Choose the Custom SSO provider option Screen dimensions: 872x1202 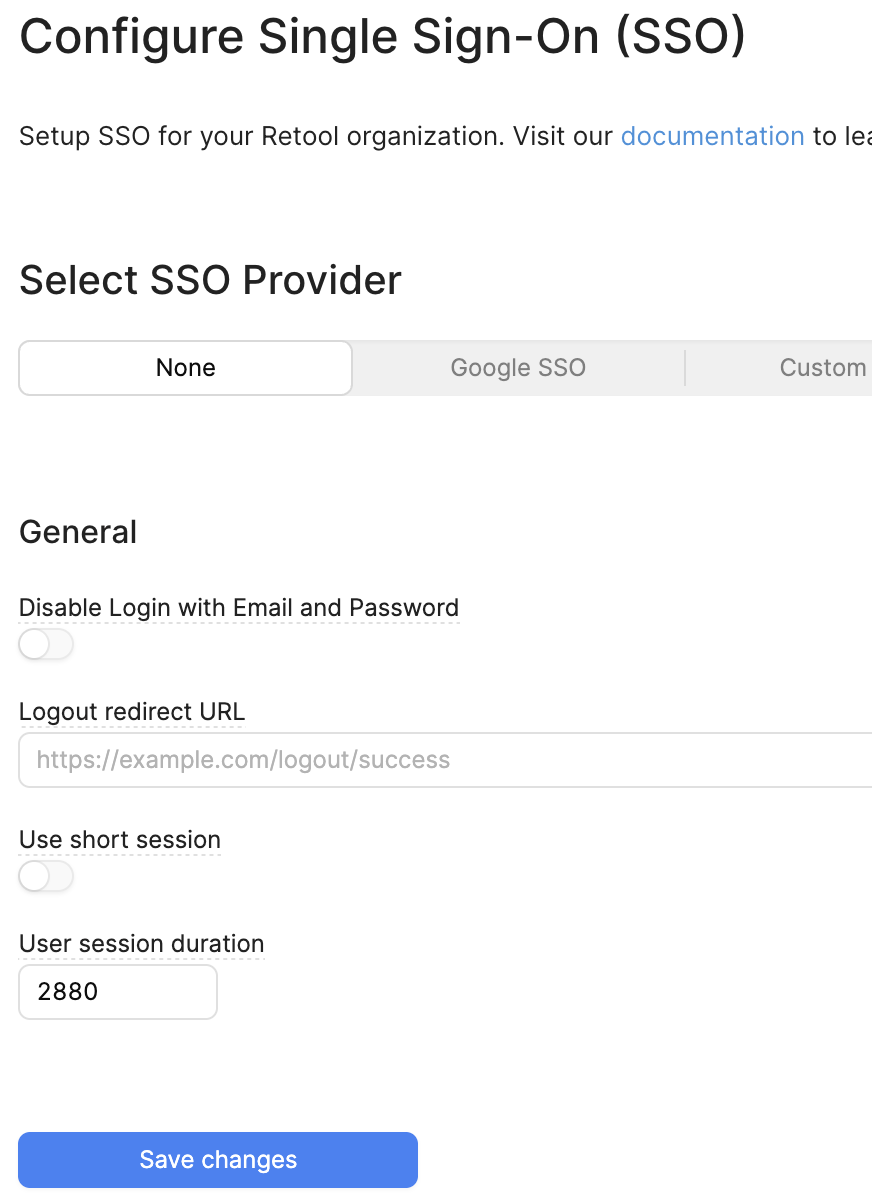tap(822, 368)
